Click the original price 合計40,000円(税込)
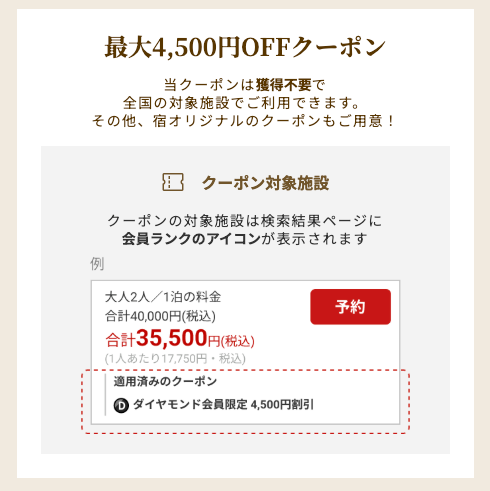490x491 pixels. click(x=160, y=316)
